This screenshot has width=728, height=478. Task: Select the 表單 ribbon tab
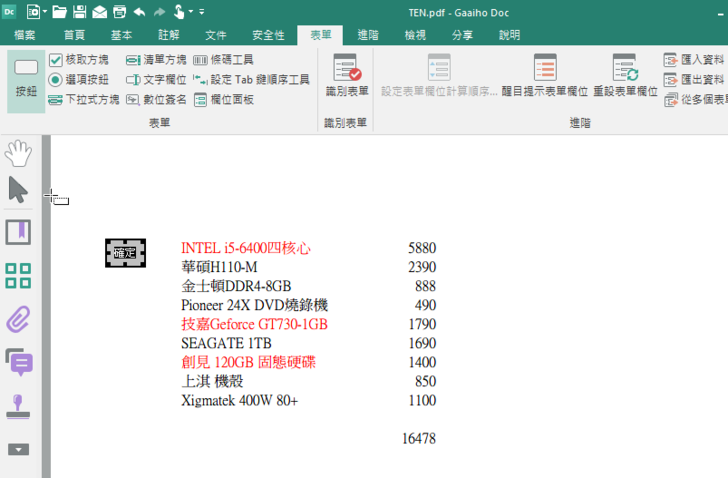click(320, 35)
